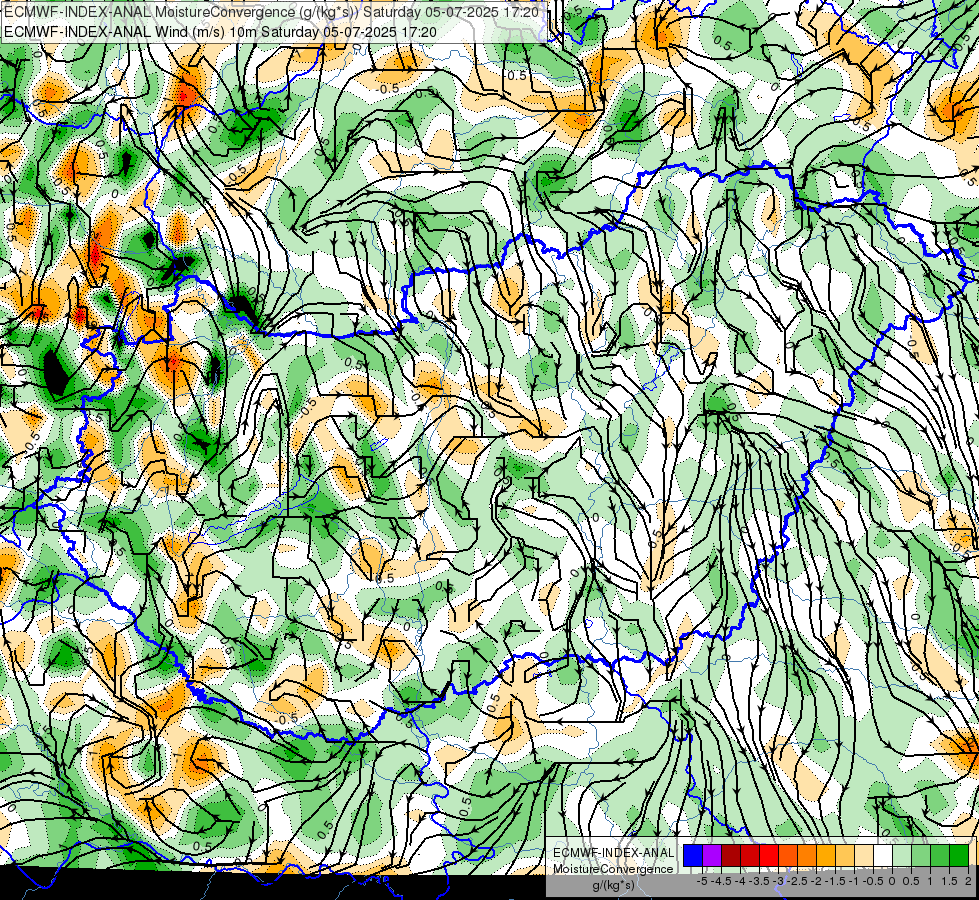The height and width of the screenshot is (900, 979).
Task: Click the white legend swatch
Action: tap(882, 855)
